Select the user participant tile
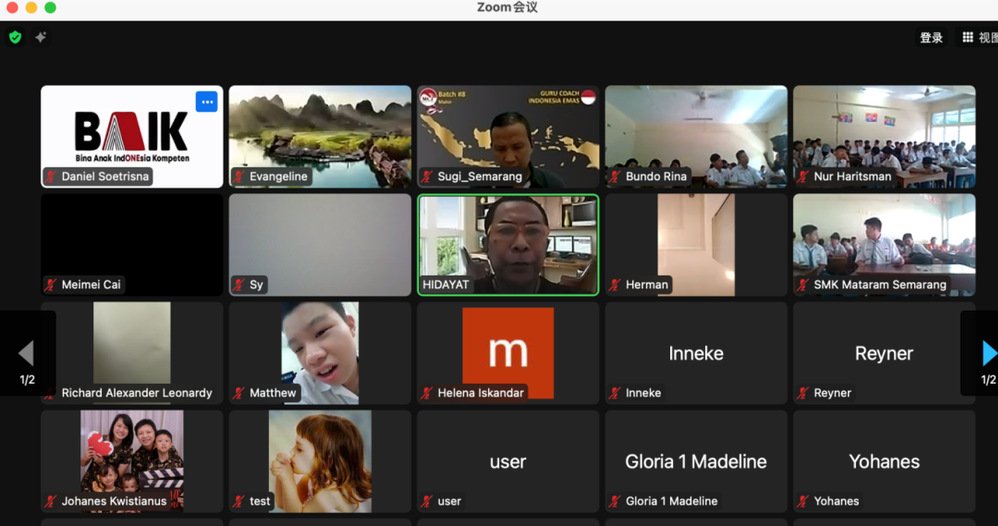This screenshot has width=998, height=526. point(508,461)
